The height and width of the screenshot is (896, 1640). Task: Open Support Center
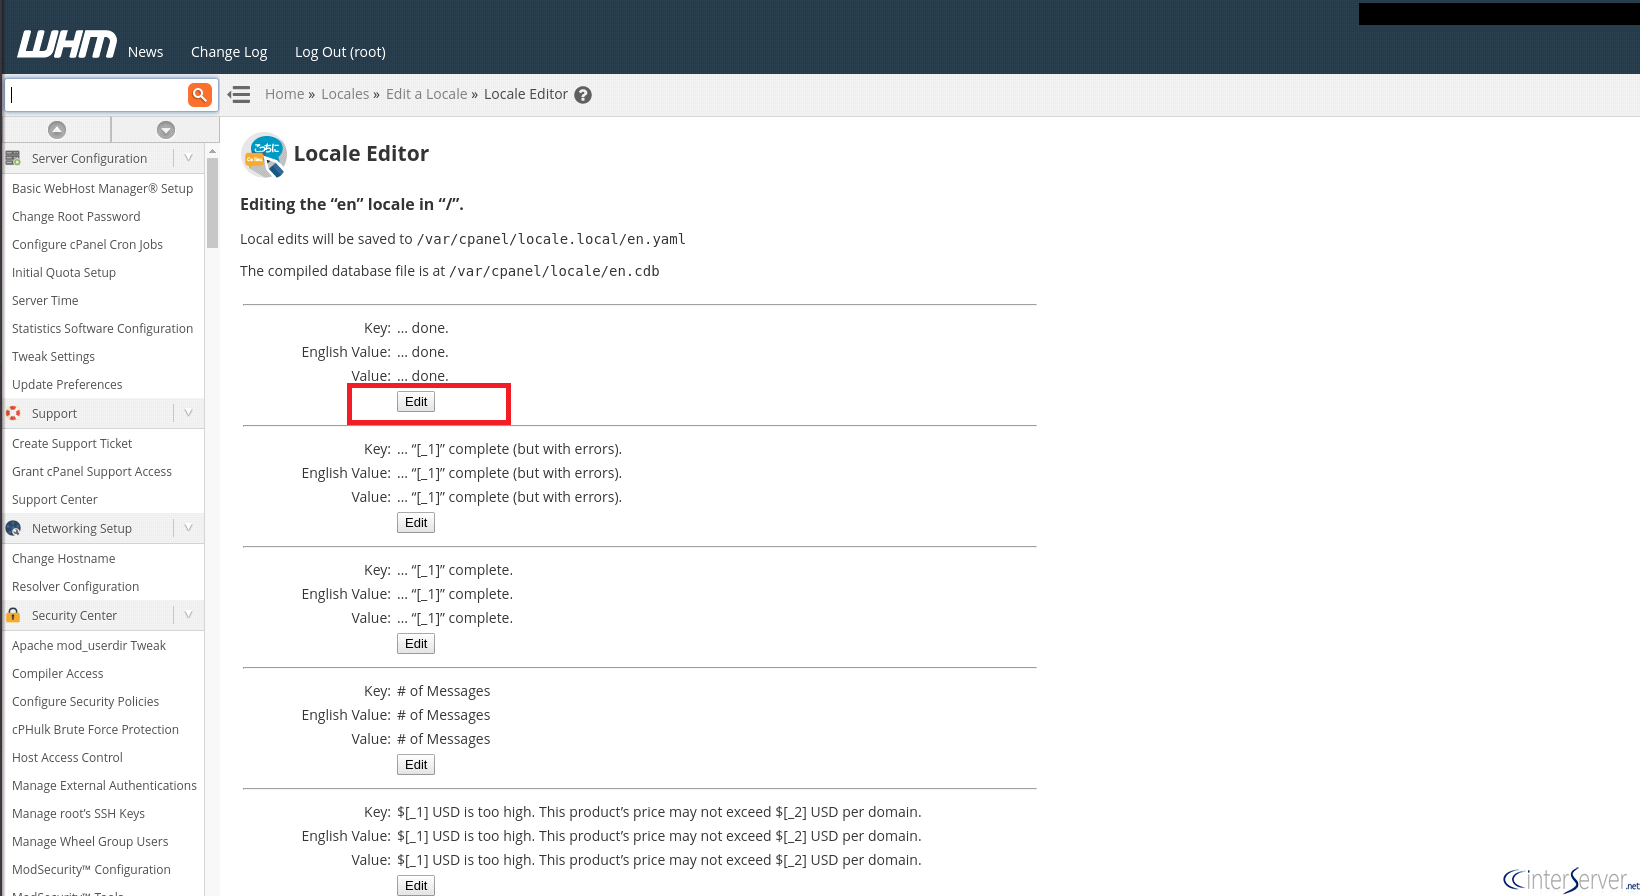[x=55, y=499]
